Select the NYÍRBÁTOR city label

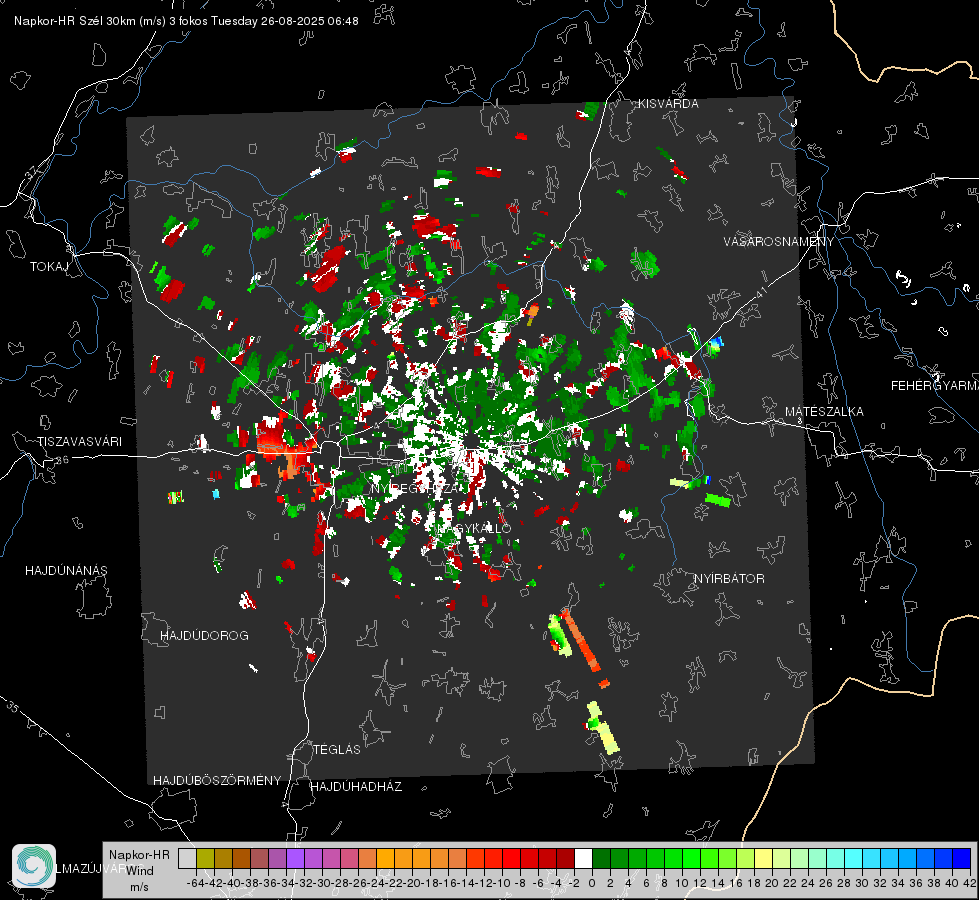pos(729,579)
